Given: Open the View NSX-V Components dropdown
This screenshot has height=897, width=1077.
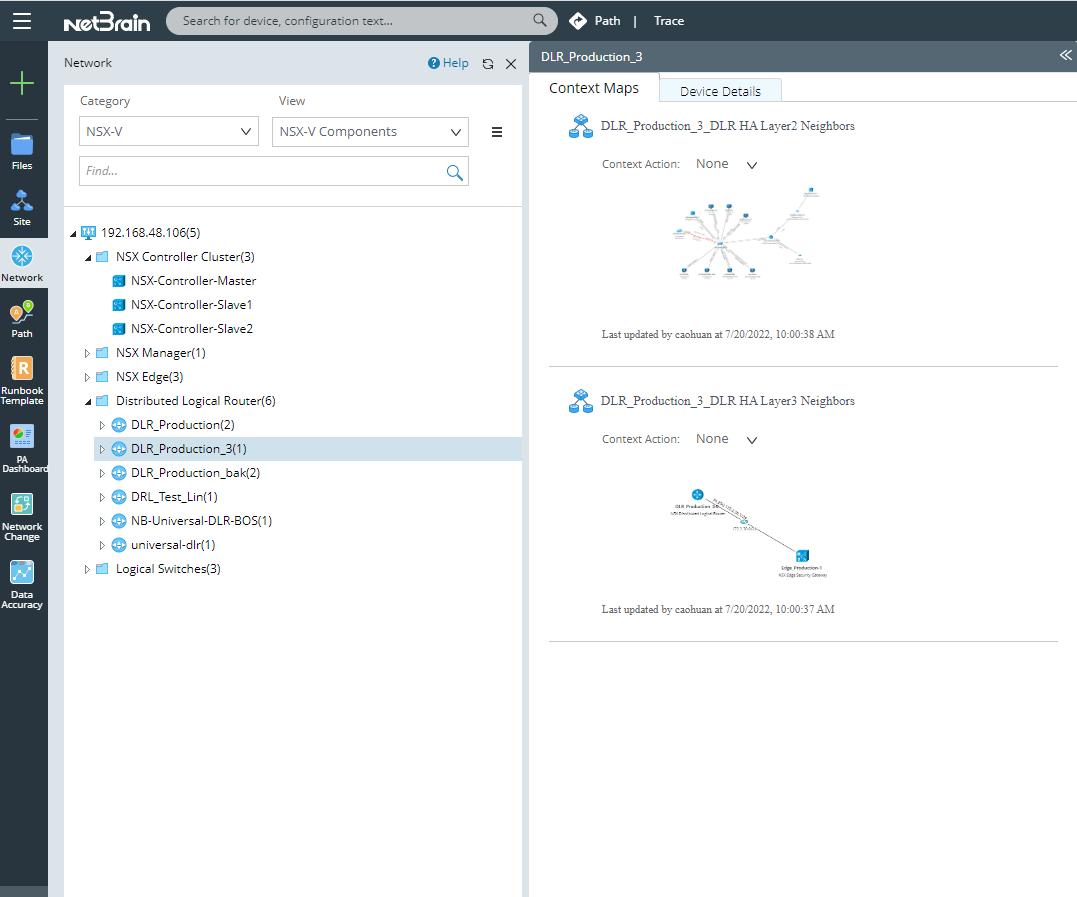Looking at the screenshot, I should (370, 132).
